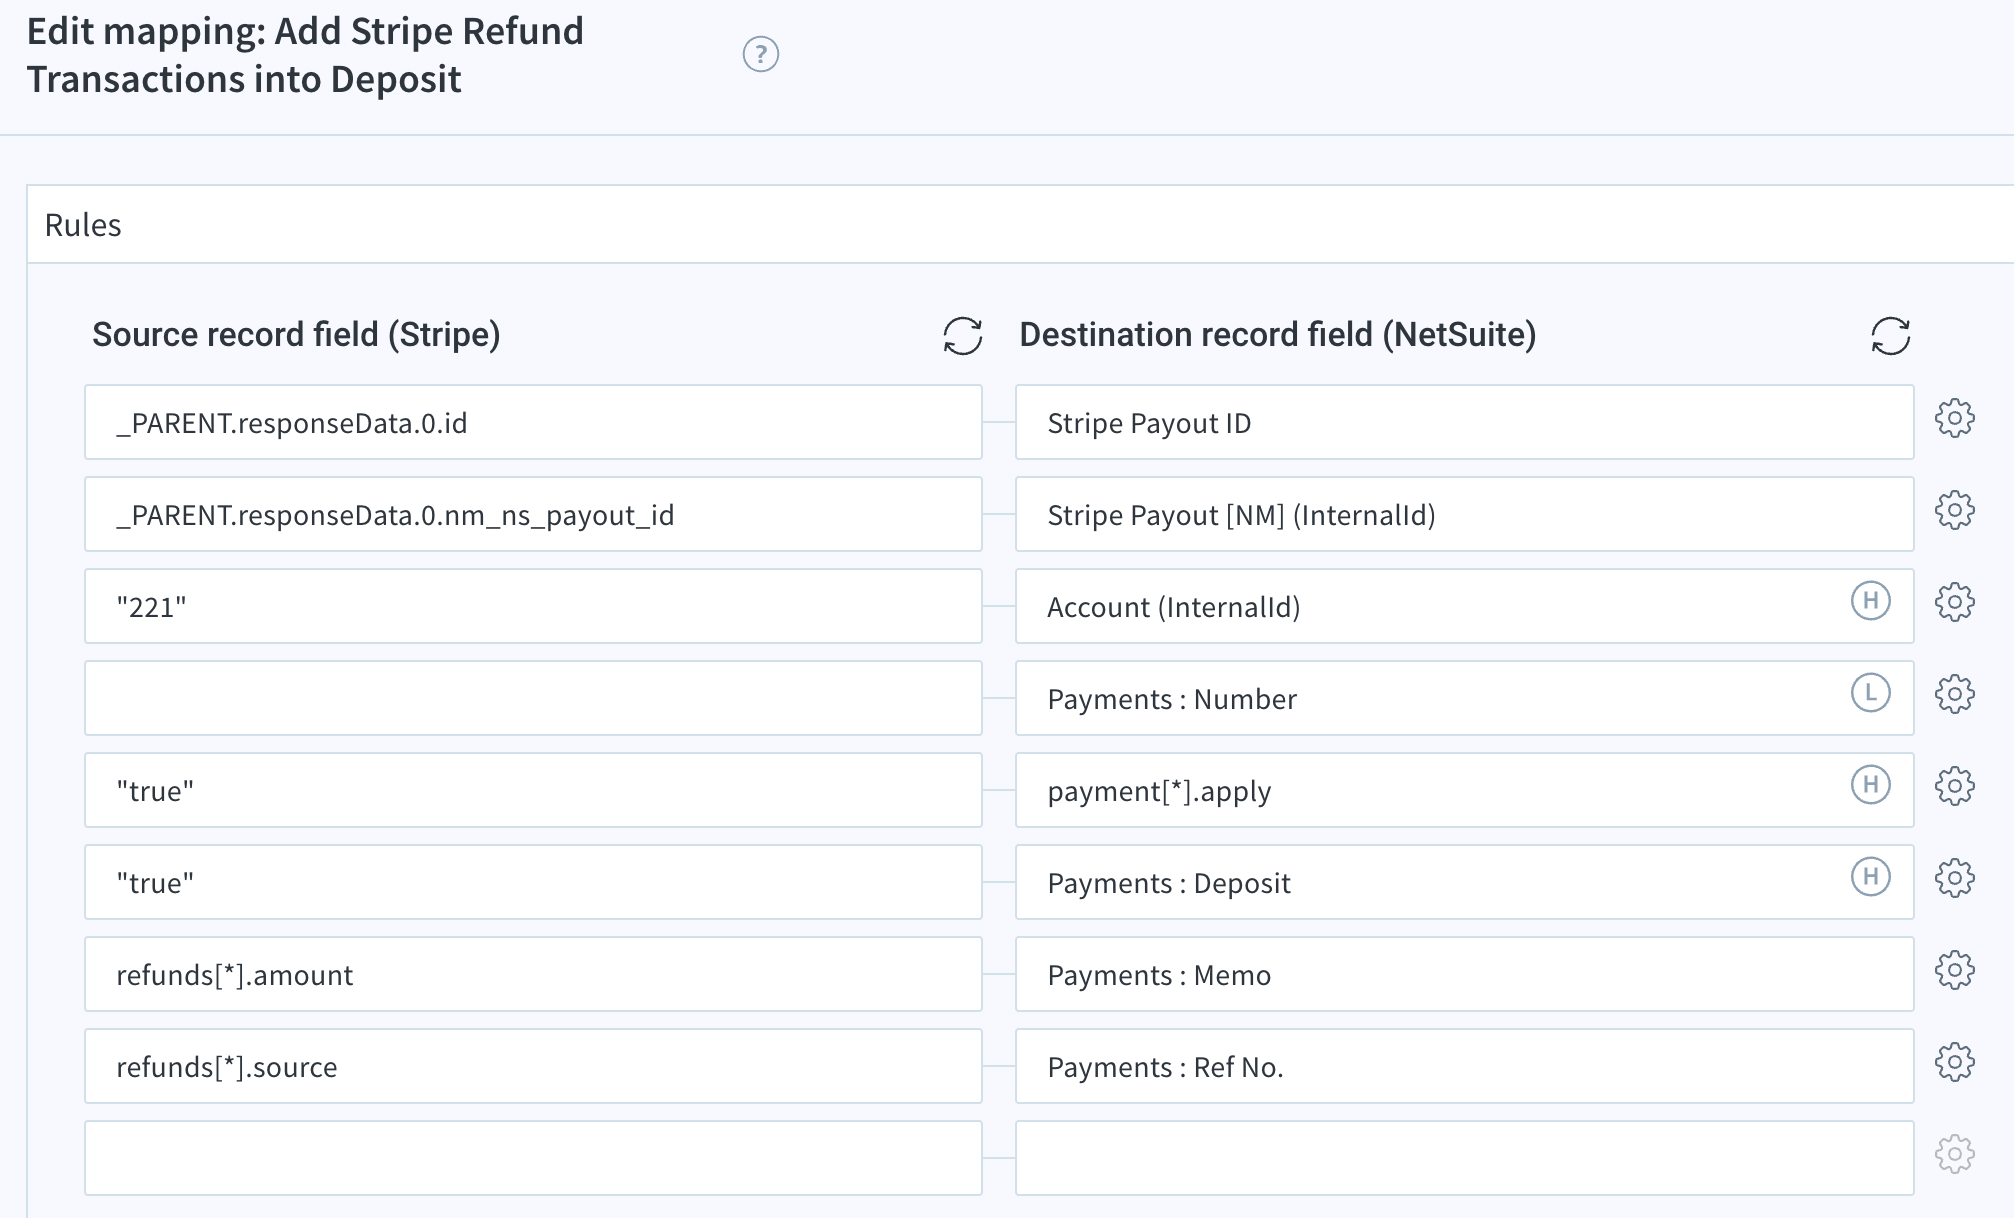Click the H hard-coded badge on Account (InternalId)
Screen dimensions: 2014x1218
[x=1870, y=601]
